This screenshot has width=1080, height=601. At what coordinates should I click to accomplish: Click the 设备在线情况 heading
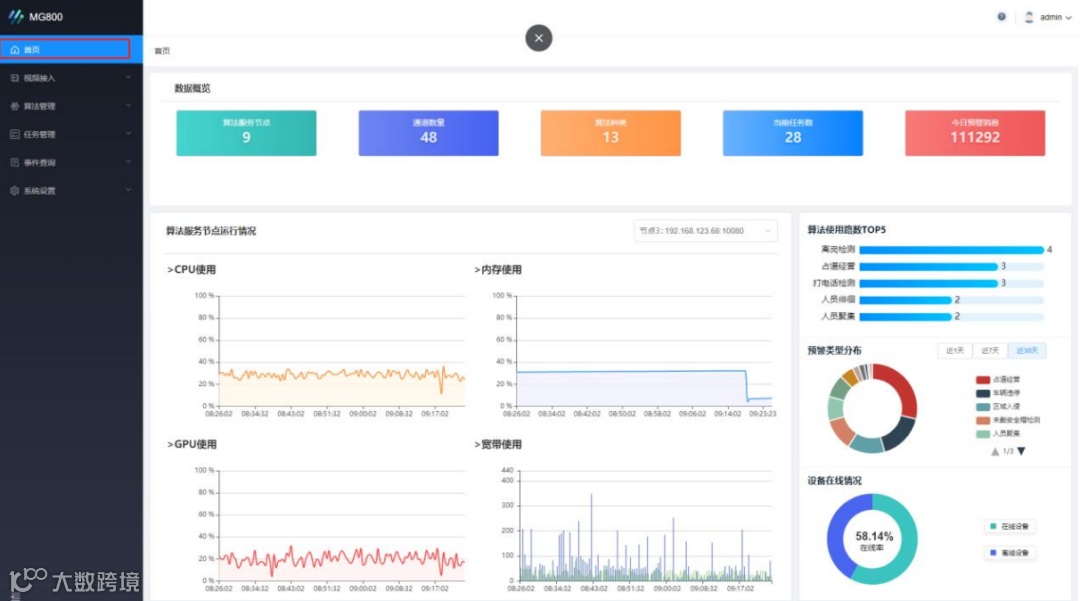(x=834, y=481)
